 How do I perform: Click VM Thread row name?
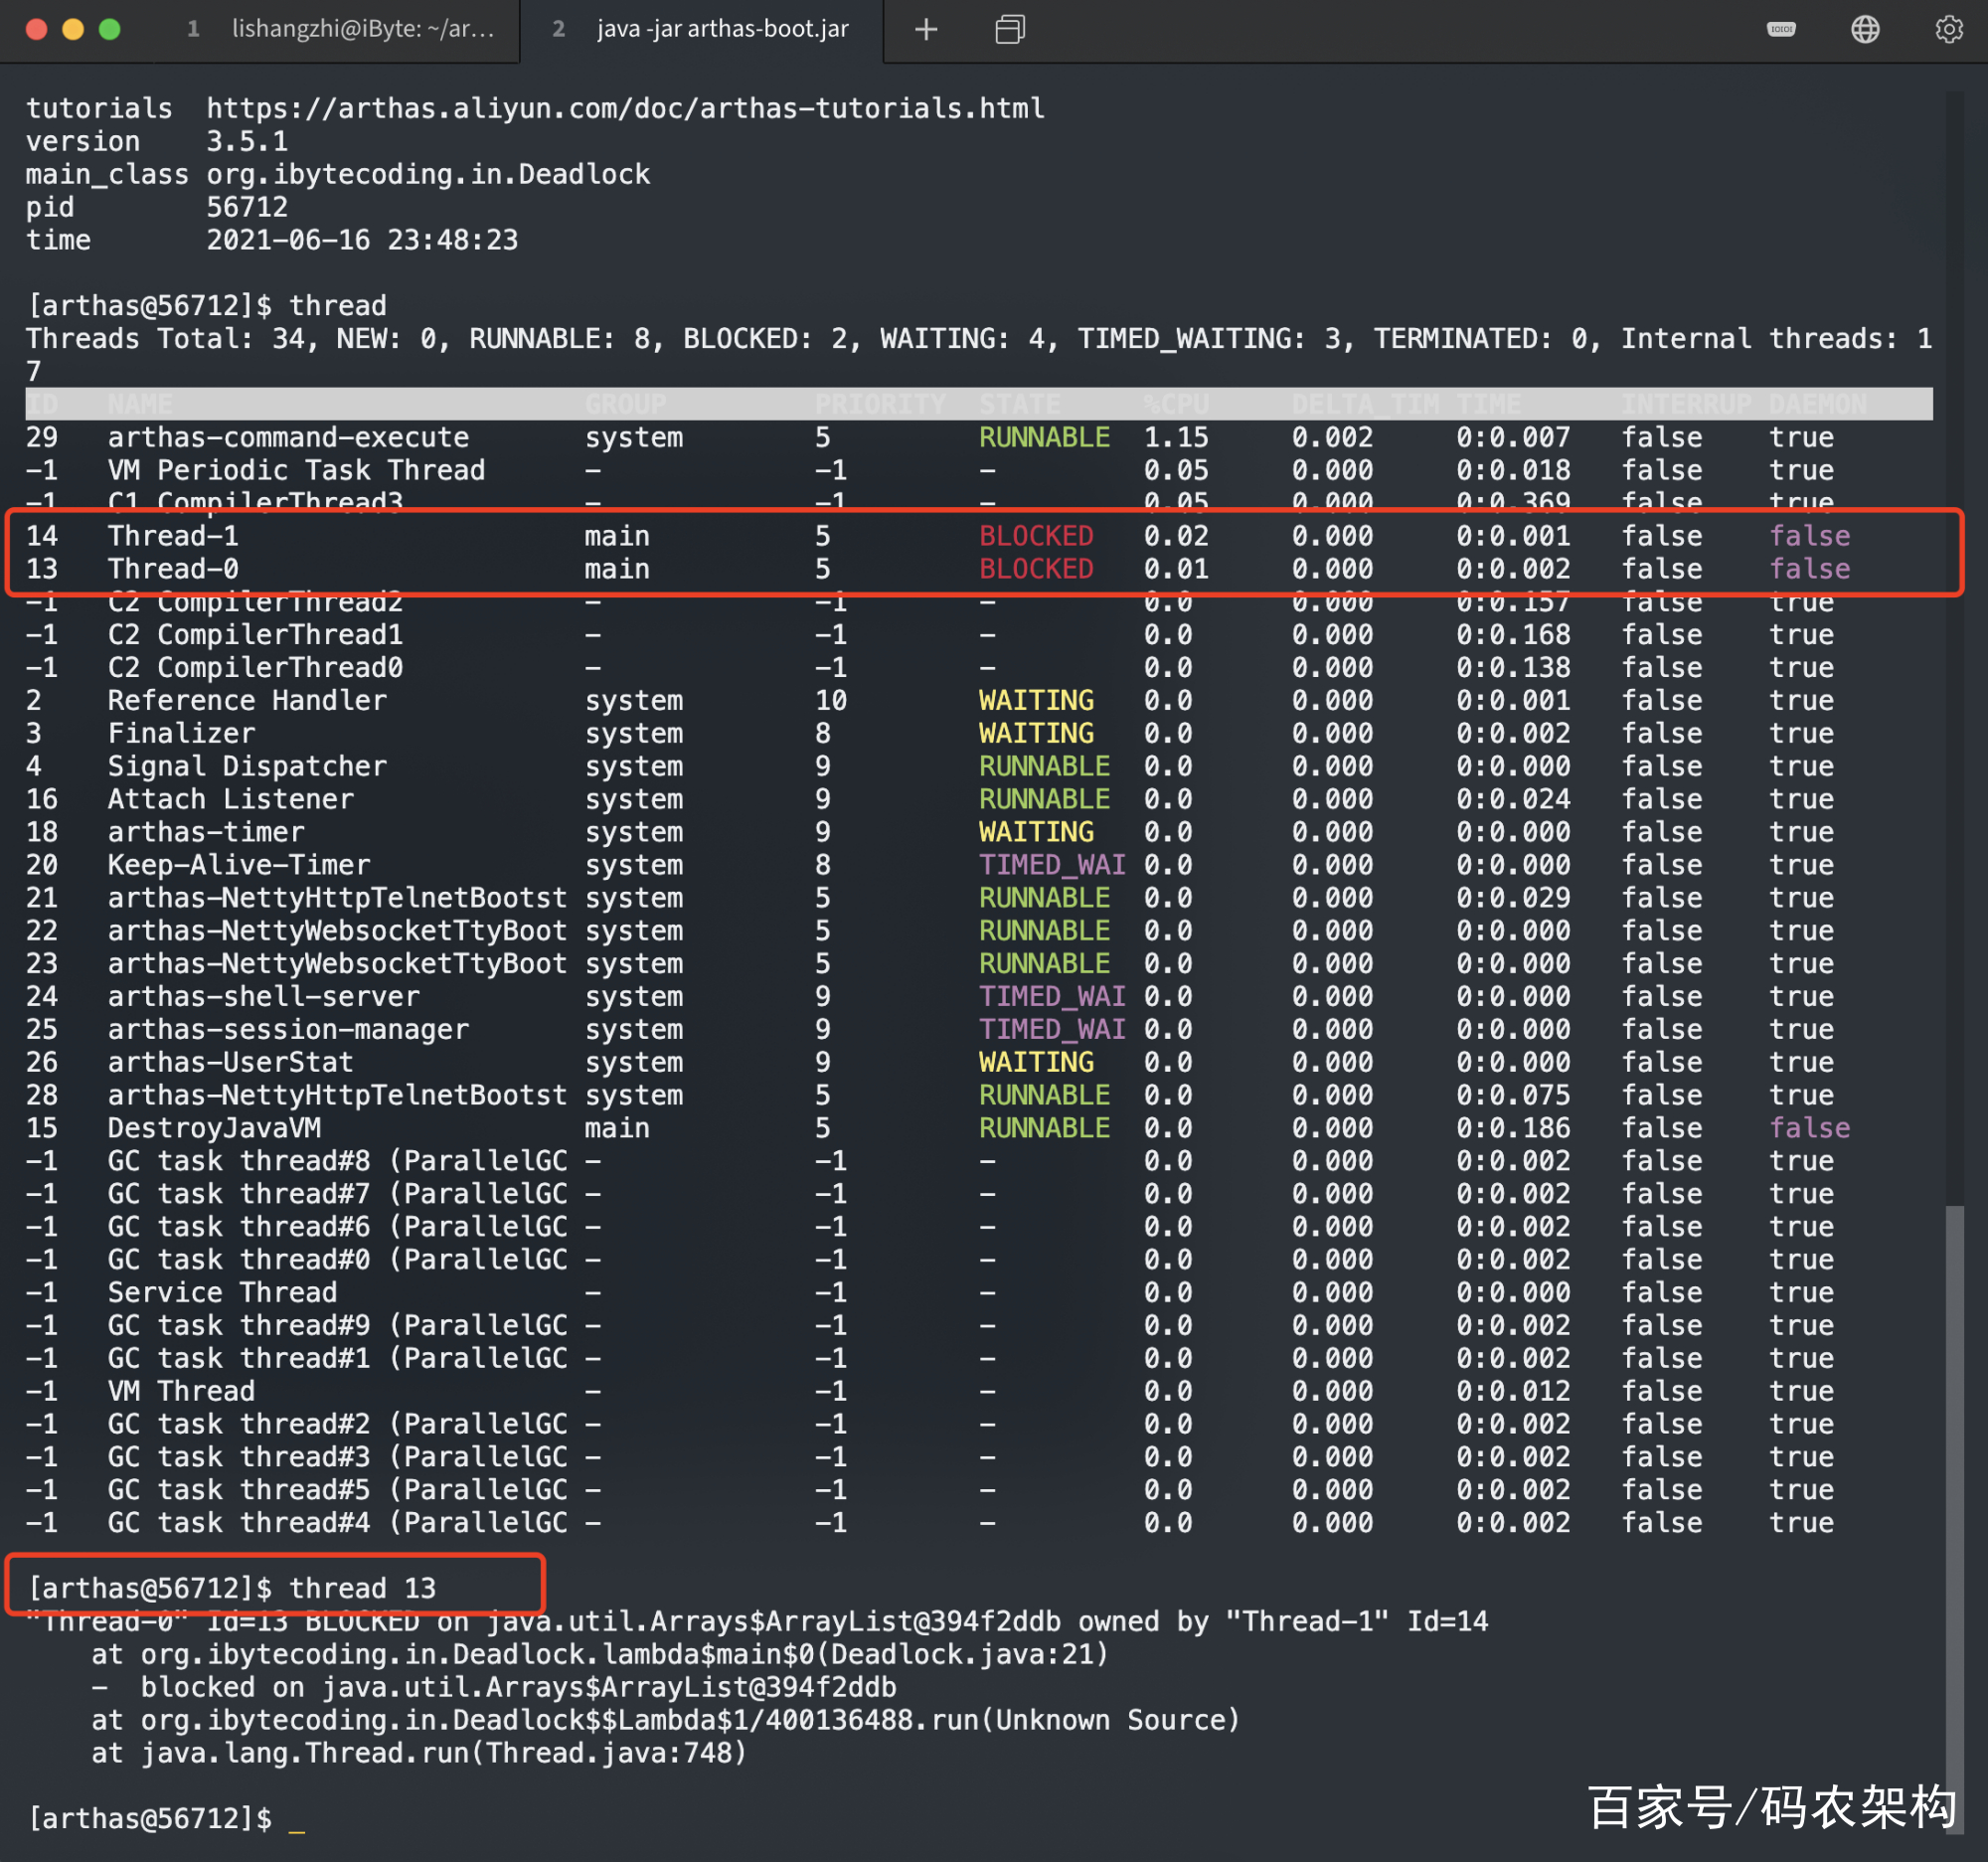tap(181, 1391)
